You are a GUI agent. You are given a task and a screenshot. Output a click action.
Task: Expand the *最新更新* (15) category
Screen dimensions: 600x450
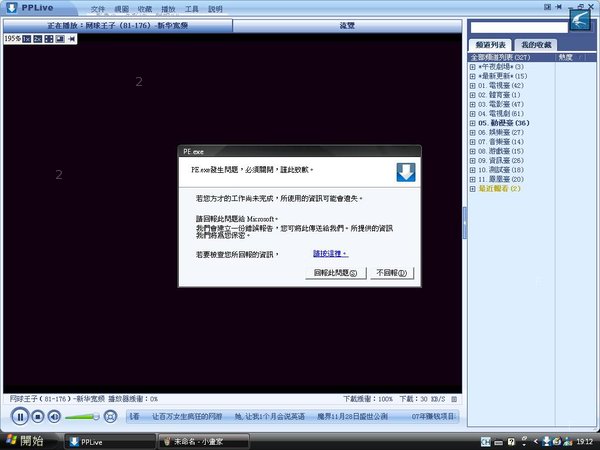[473, 76]
